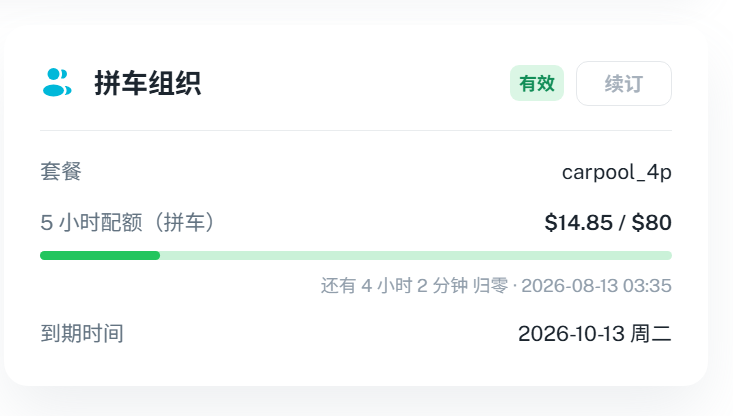Click the 周二 weekday text
This screenshot has height=416, width=733.
click(651, 334)
